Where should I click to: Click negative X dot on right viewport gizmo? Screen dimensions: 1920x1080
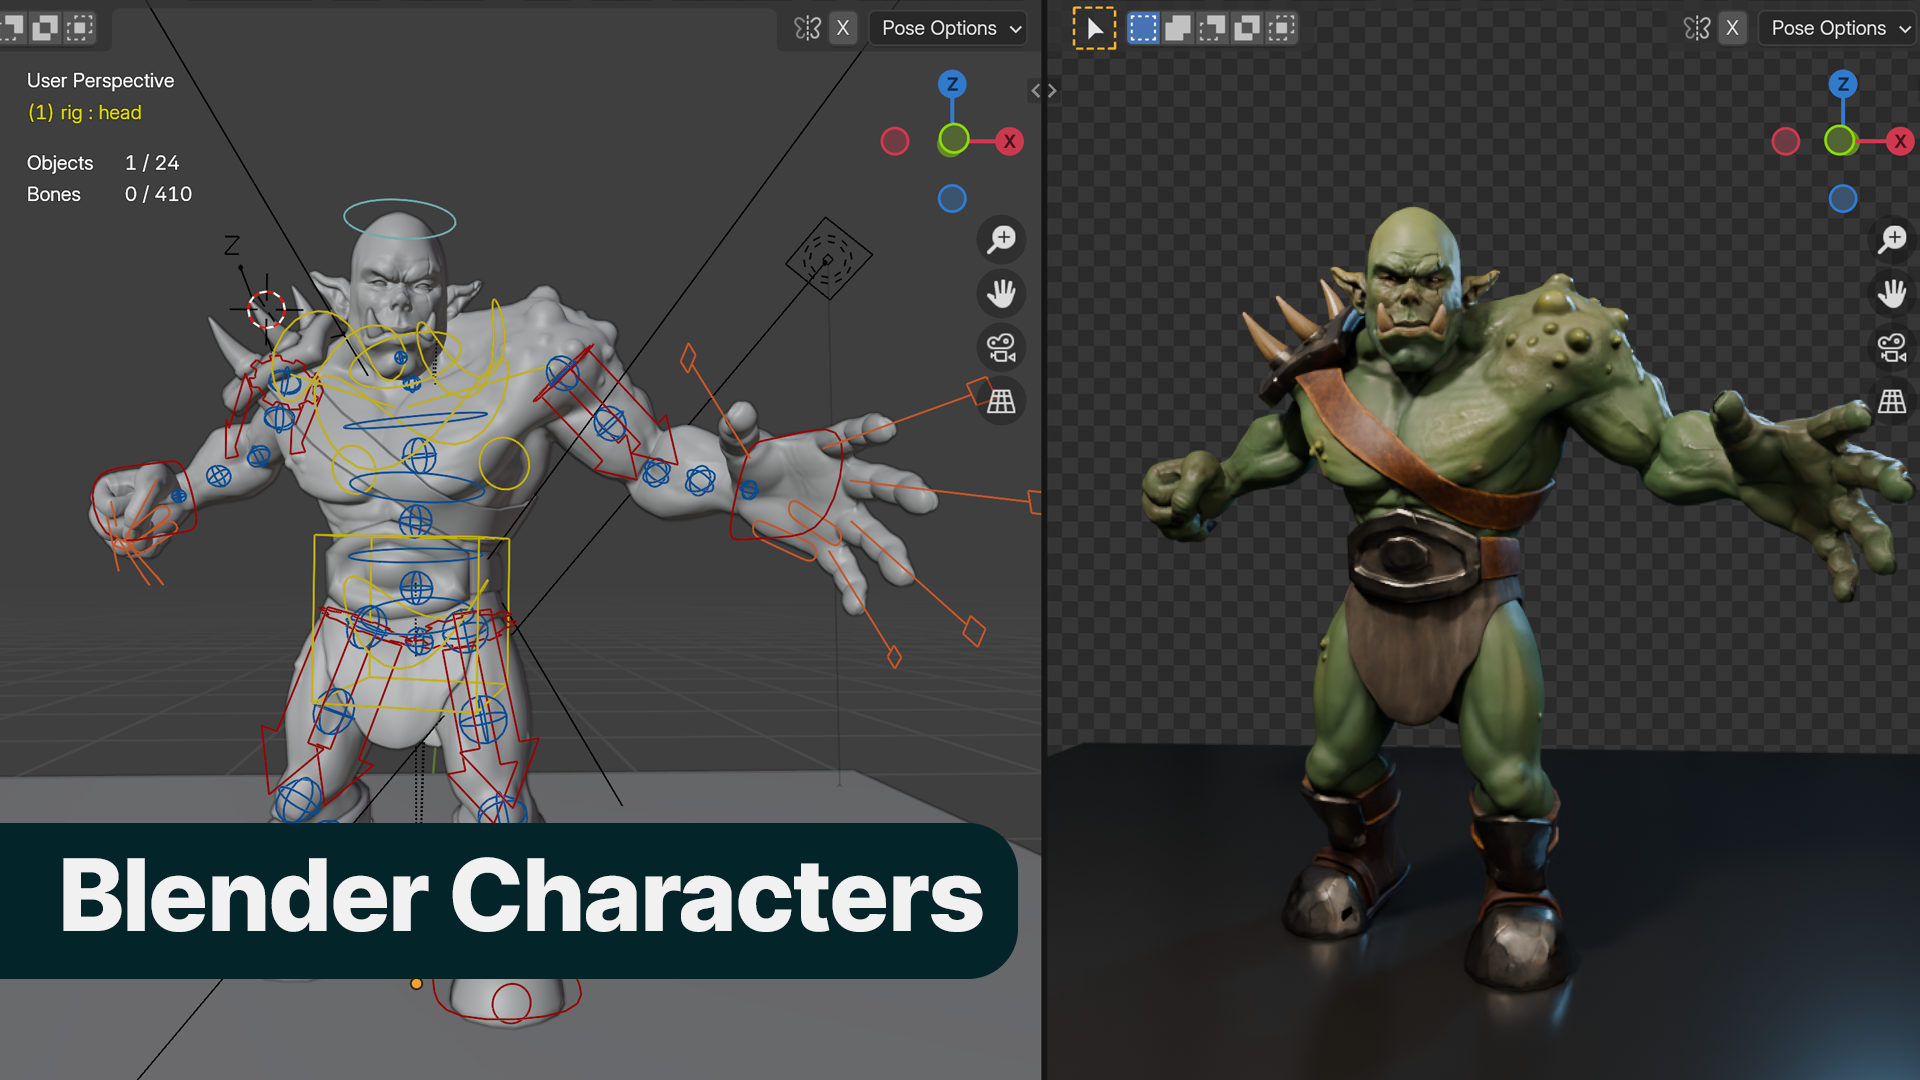(x=1786, y=141)
